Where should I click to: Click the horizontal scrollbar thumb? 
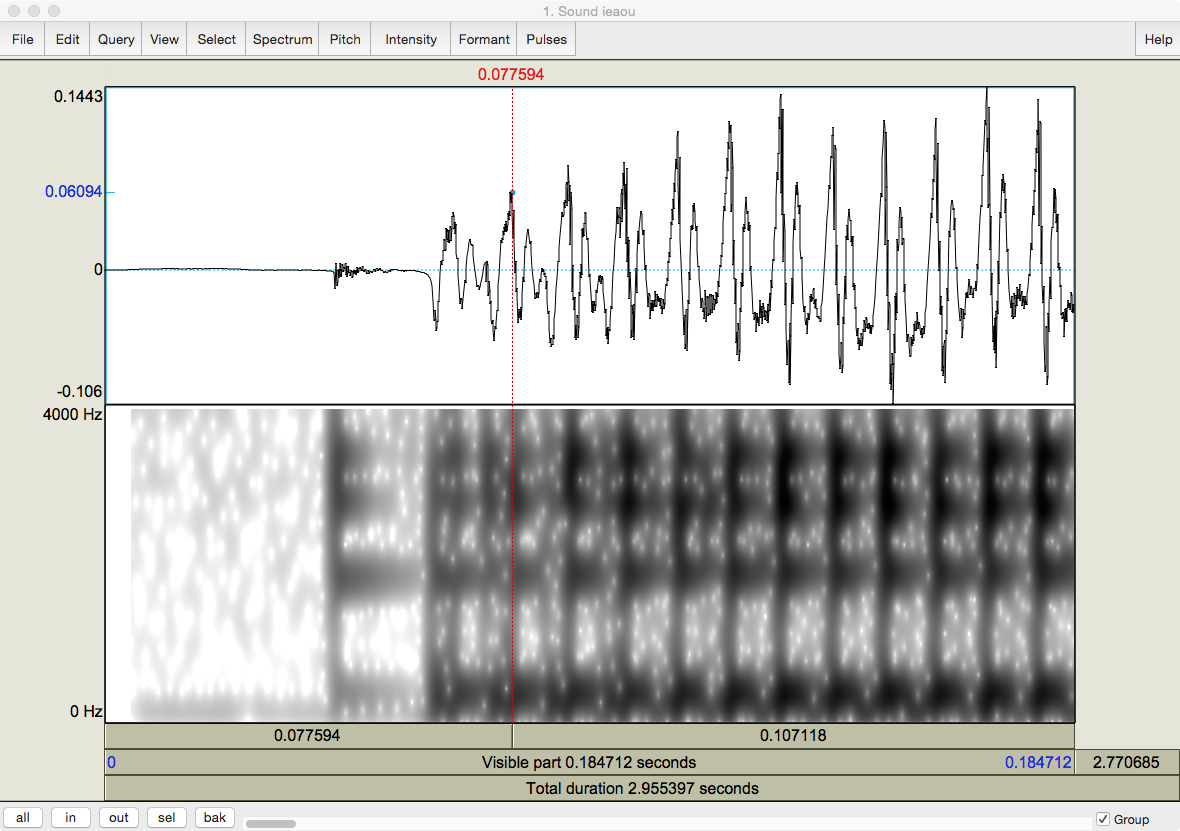coord(271,823)
